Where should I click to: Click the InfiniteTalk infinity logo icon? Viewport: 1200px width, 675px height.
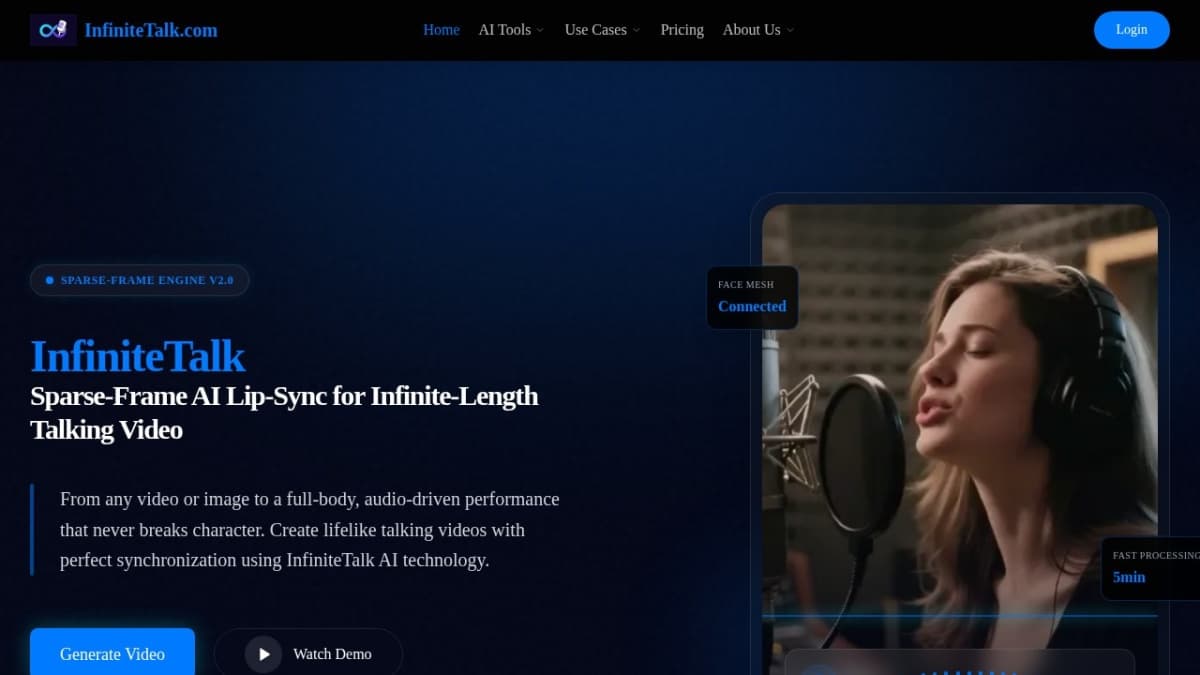coord(53,29)
